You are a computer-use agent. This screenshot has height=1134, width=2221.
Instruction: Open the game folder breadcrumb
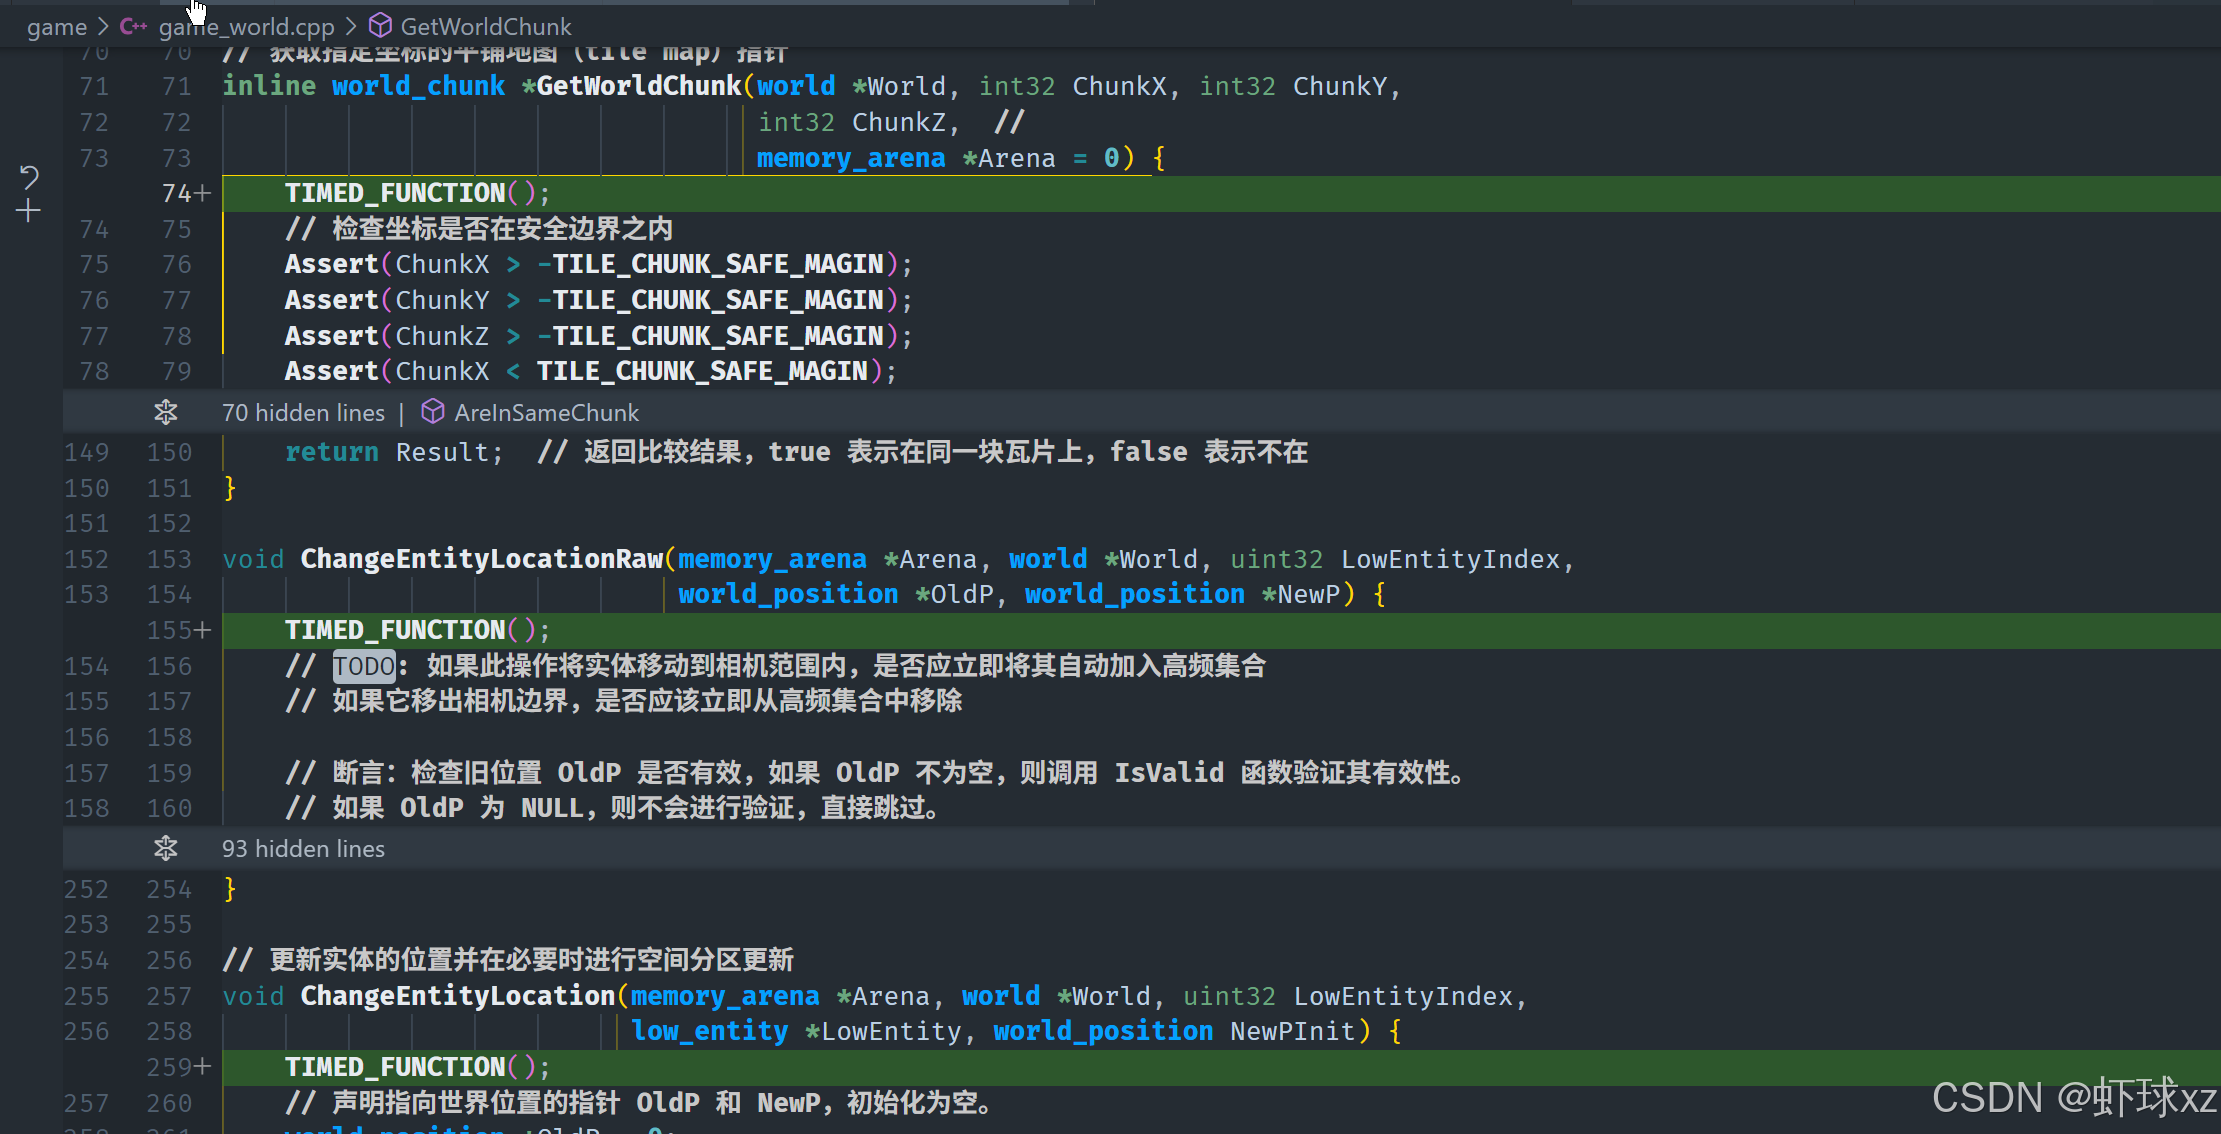(x=57, y=27)
